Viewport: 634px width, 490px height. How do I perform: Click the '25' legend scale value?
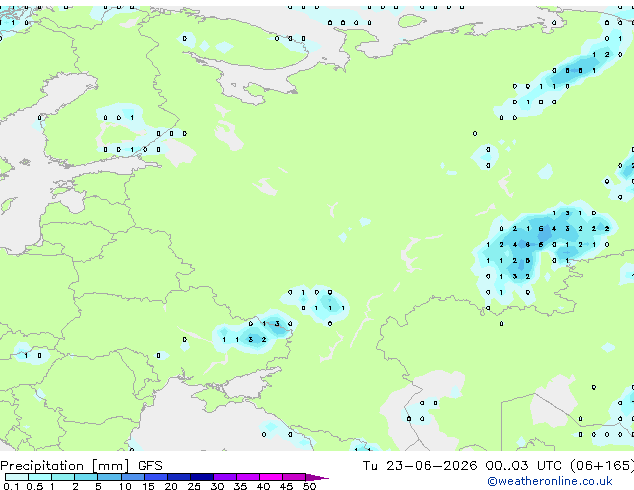[x=194, y=486]
